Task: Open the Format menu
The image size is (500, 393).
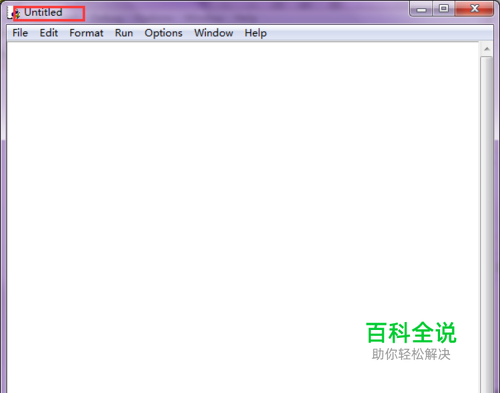Action: [86, 33]
